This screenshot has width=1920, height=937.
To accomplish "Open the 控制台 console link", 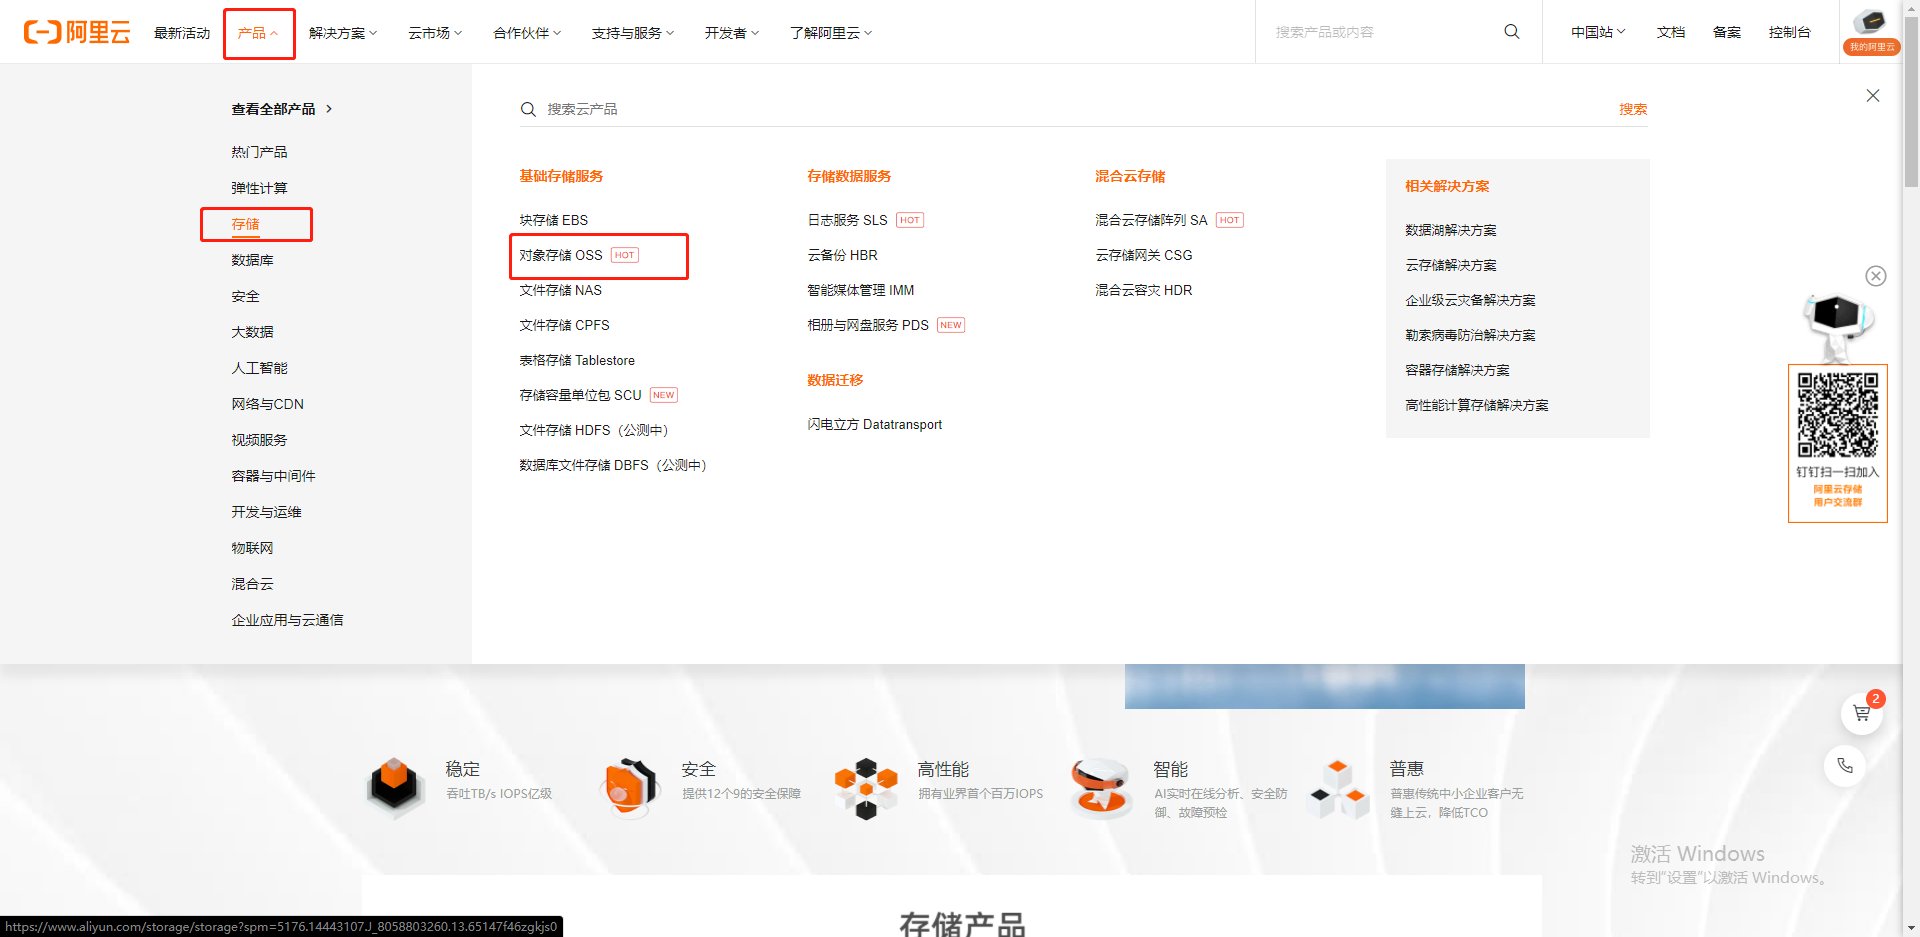I will click(1789, 32).
